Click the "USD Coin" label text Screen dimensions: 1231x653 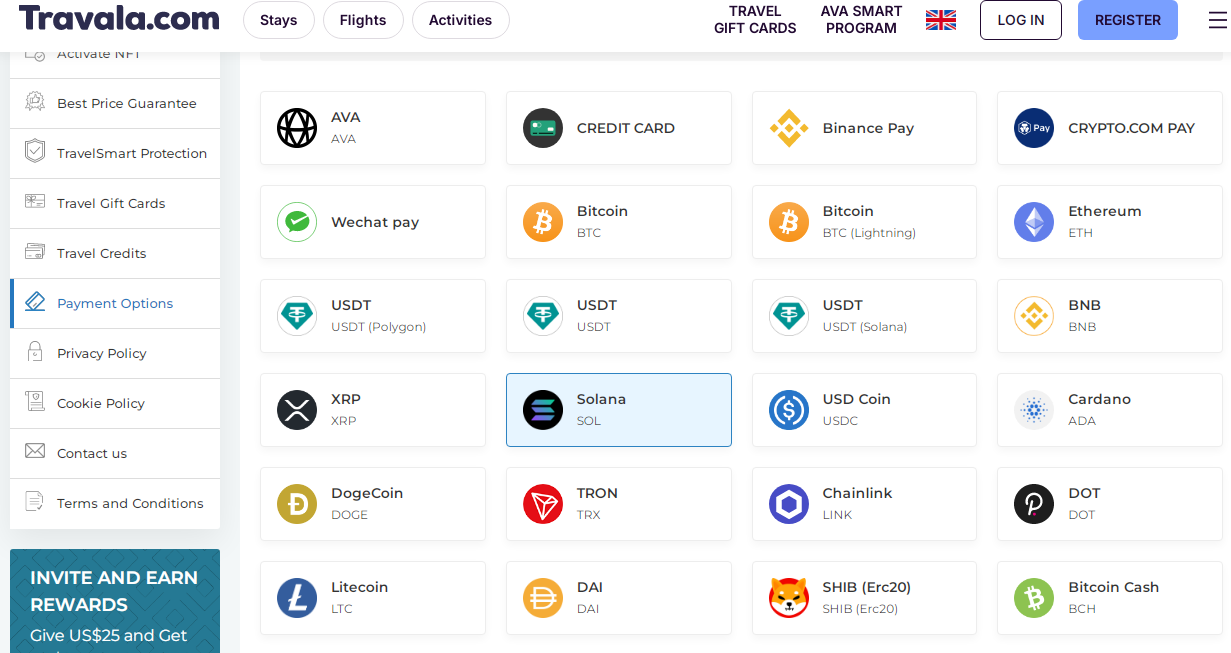857,399
